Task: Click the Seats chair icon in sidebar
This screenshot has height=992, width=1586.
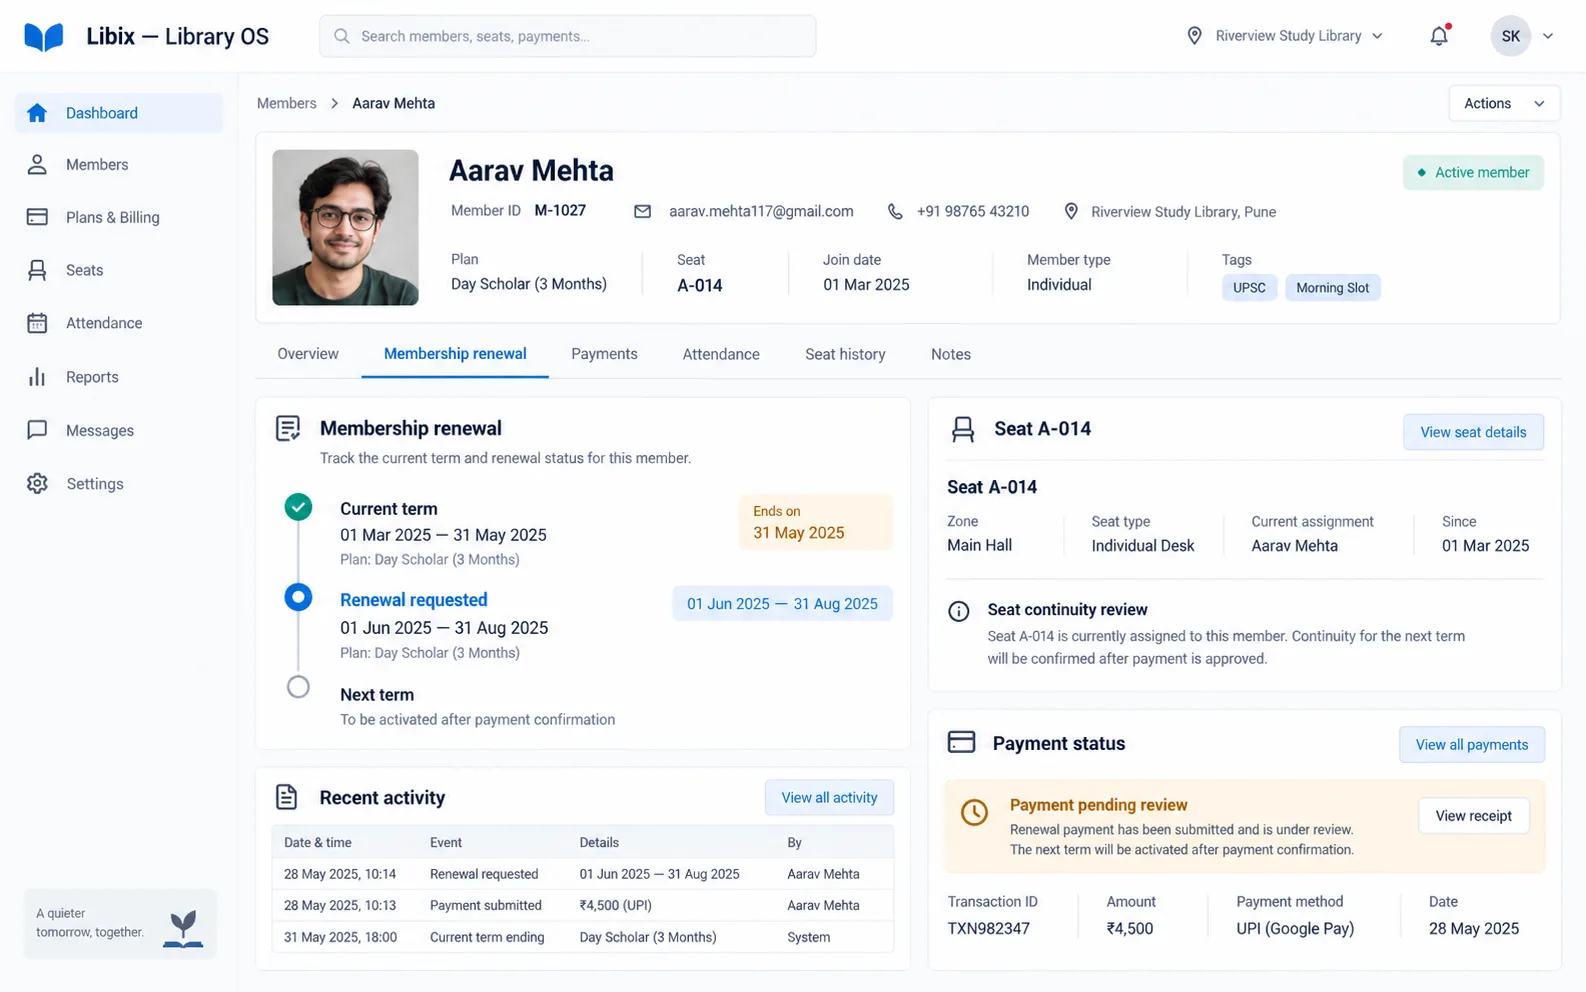Action: pos(37,270)
